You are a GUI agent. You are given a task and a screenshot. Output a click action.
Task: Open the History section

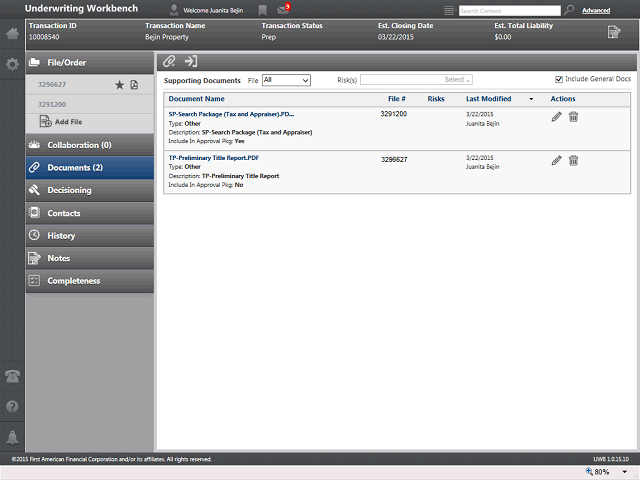tap(90, 236)
